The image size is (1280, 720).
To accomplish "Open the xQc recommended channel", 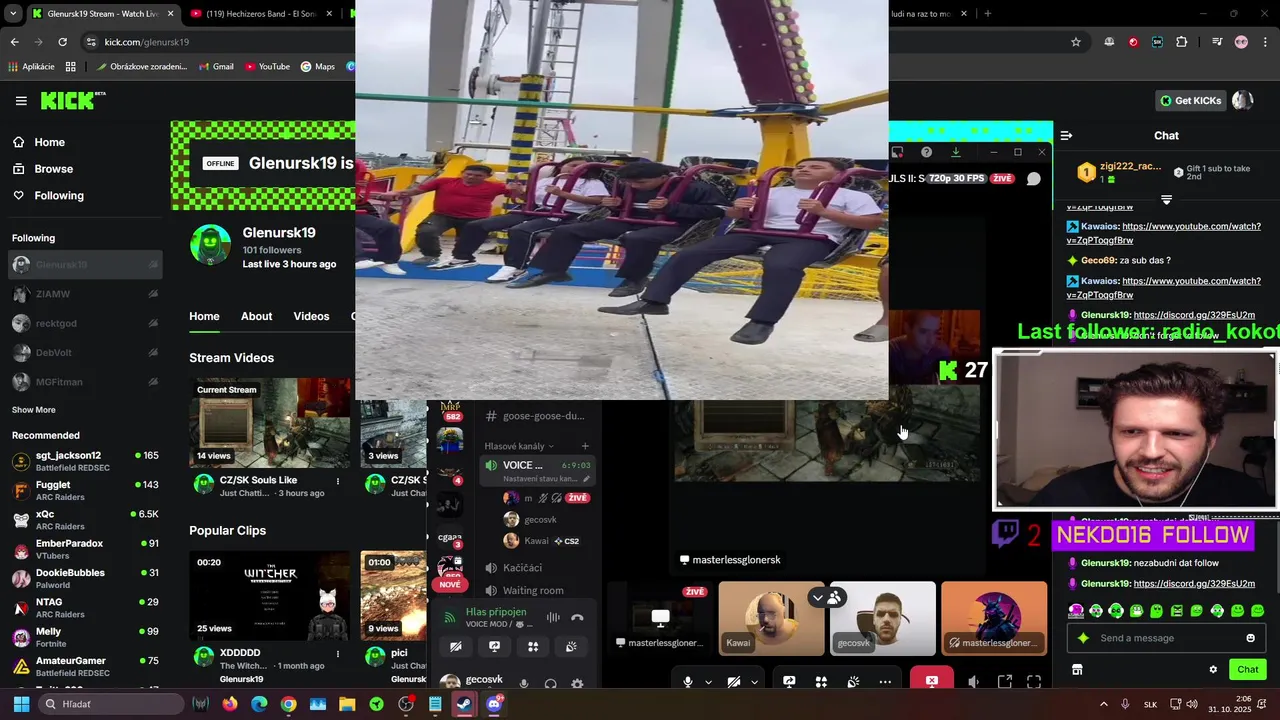I will 85,519.
